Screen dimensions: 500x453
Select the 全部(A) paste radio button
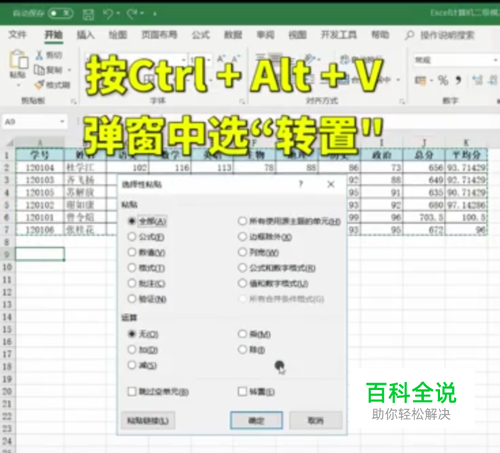[x=132, y=221]
